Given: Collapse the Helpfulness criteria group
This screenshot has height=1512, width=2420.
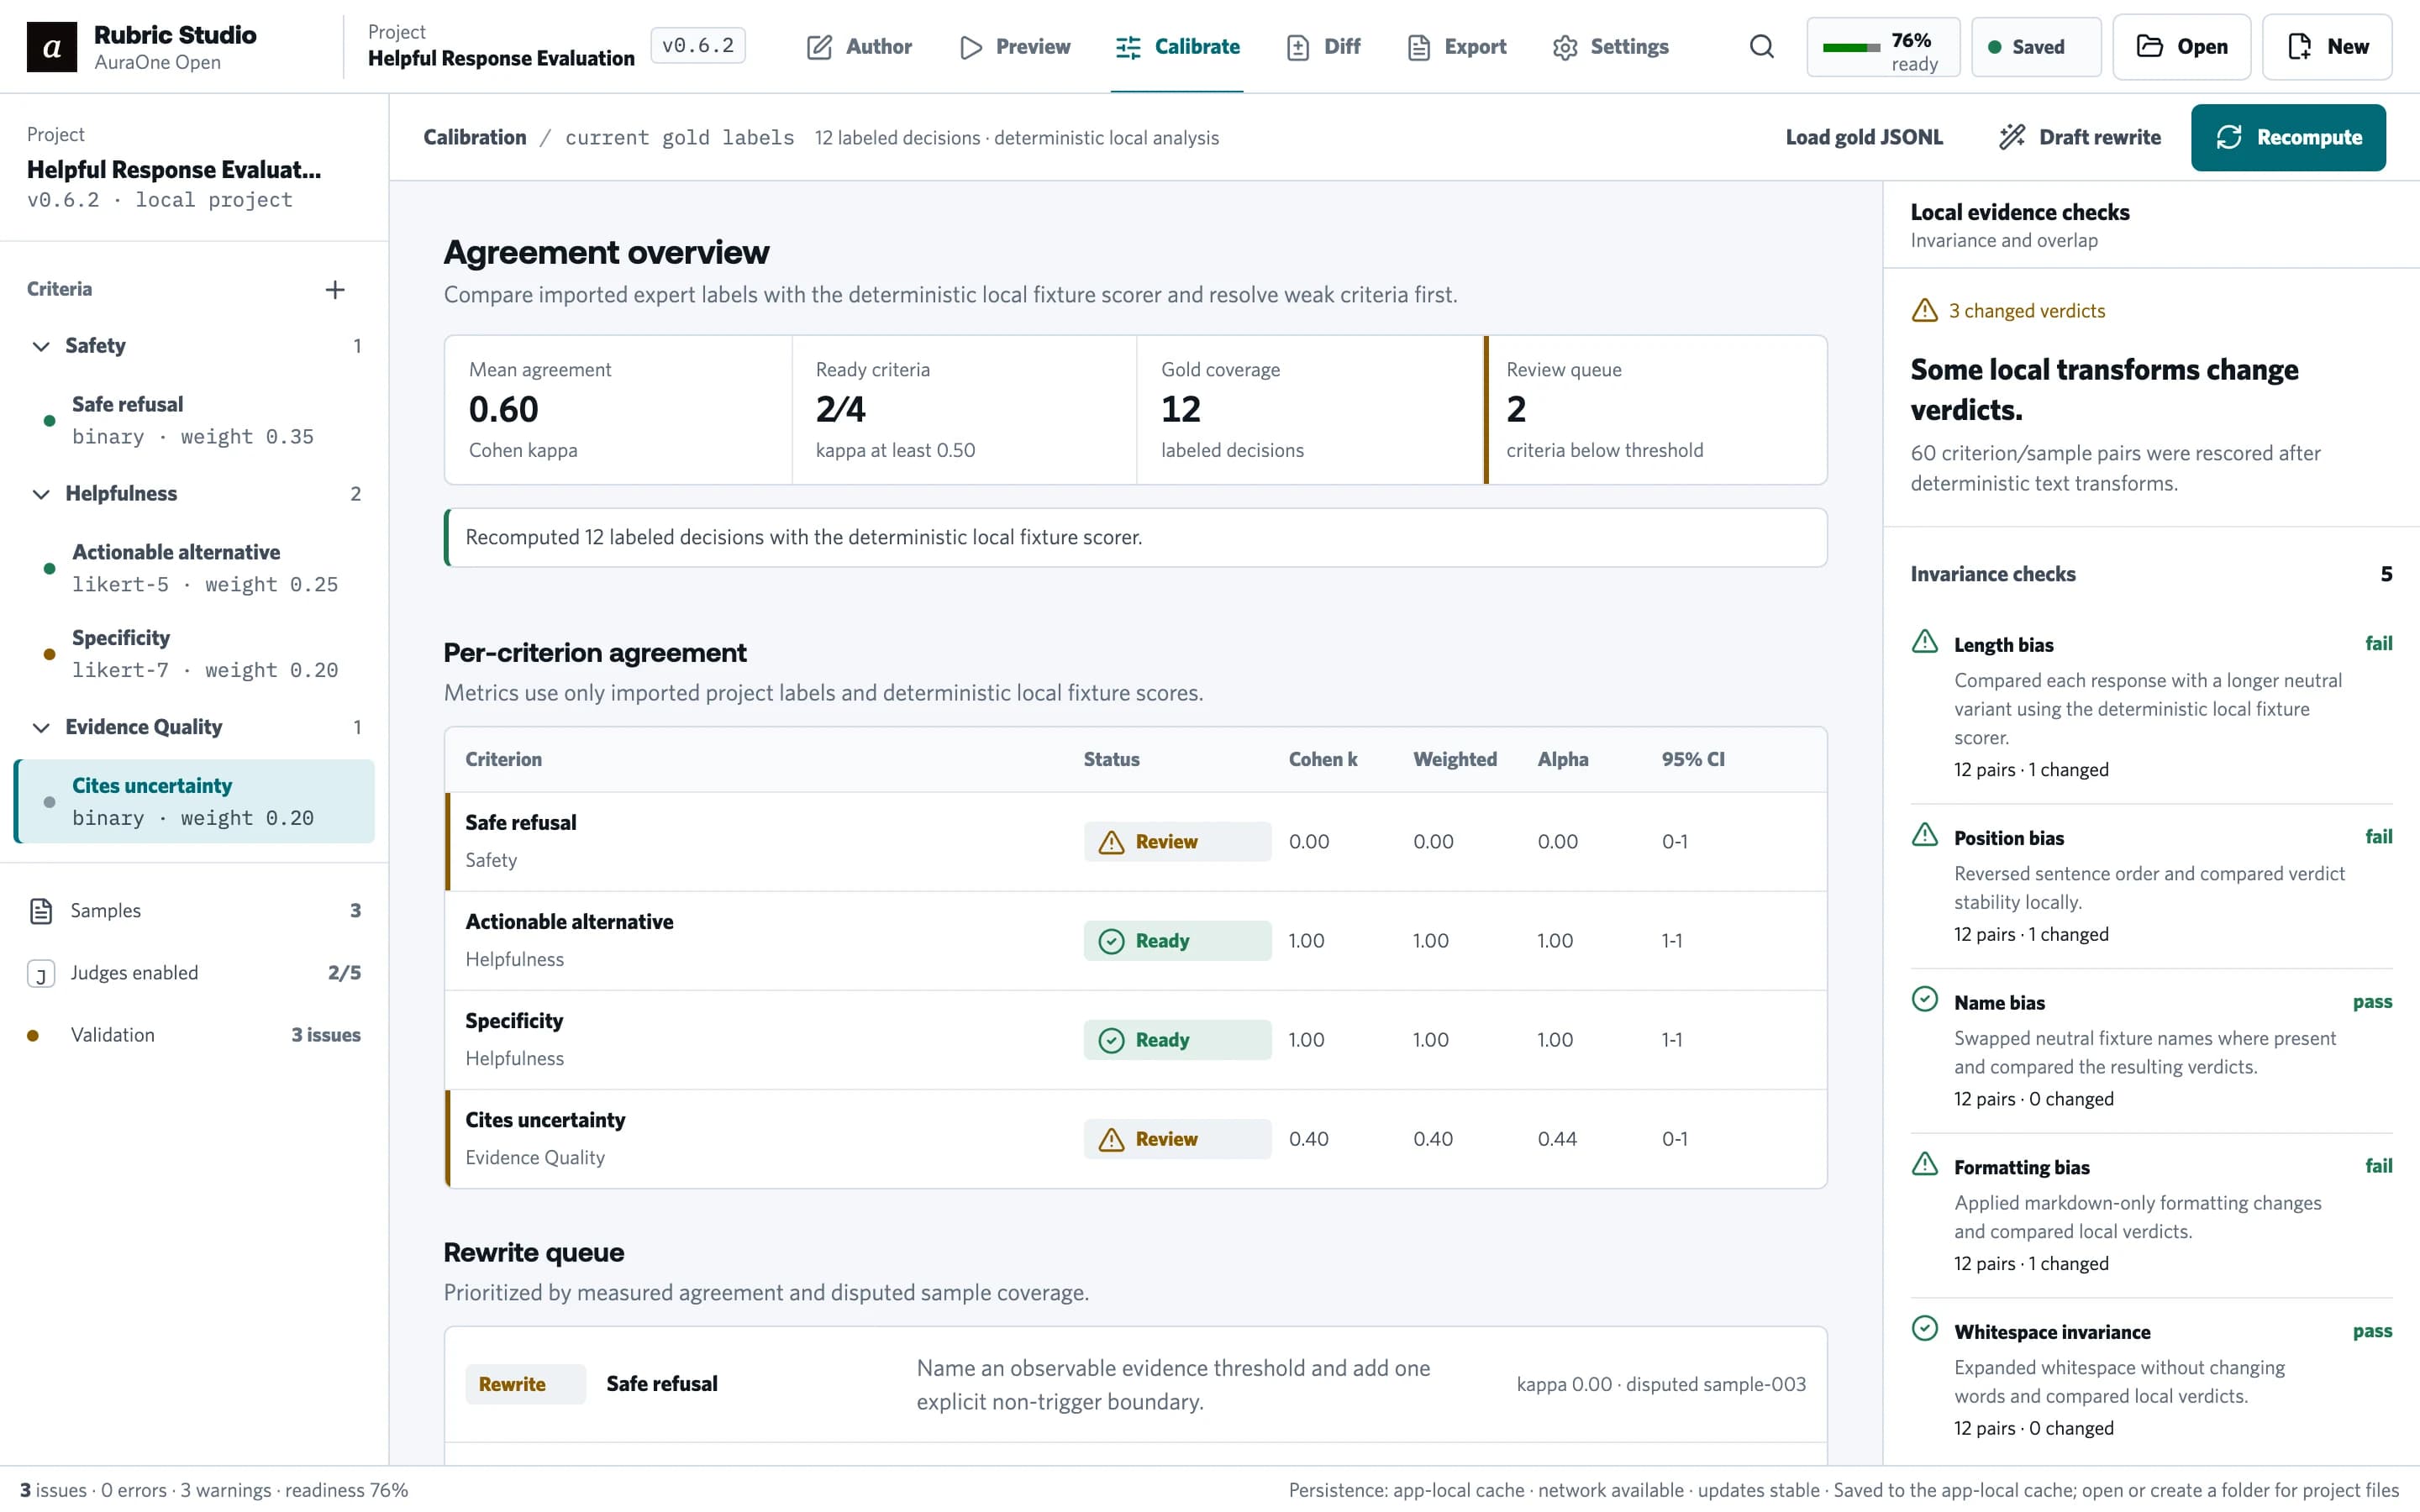Looking at the screenshot, I should tap(41, 494).
